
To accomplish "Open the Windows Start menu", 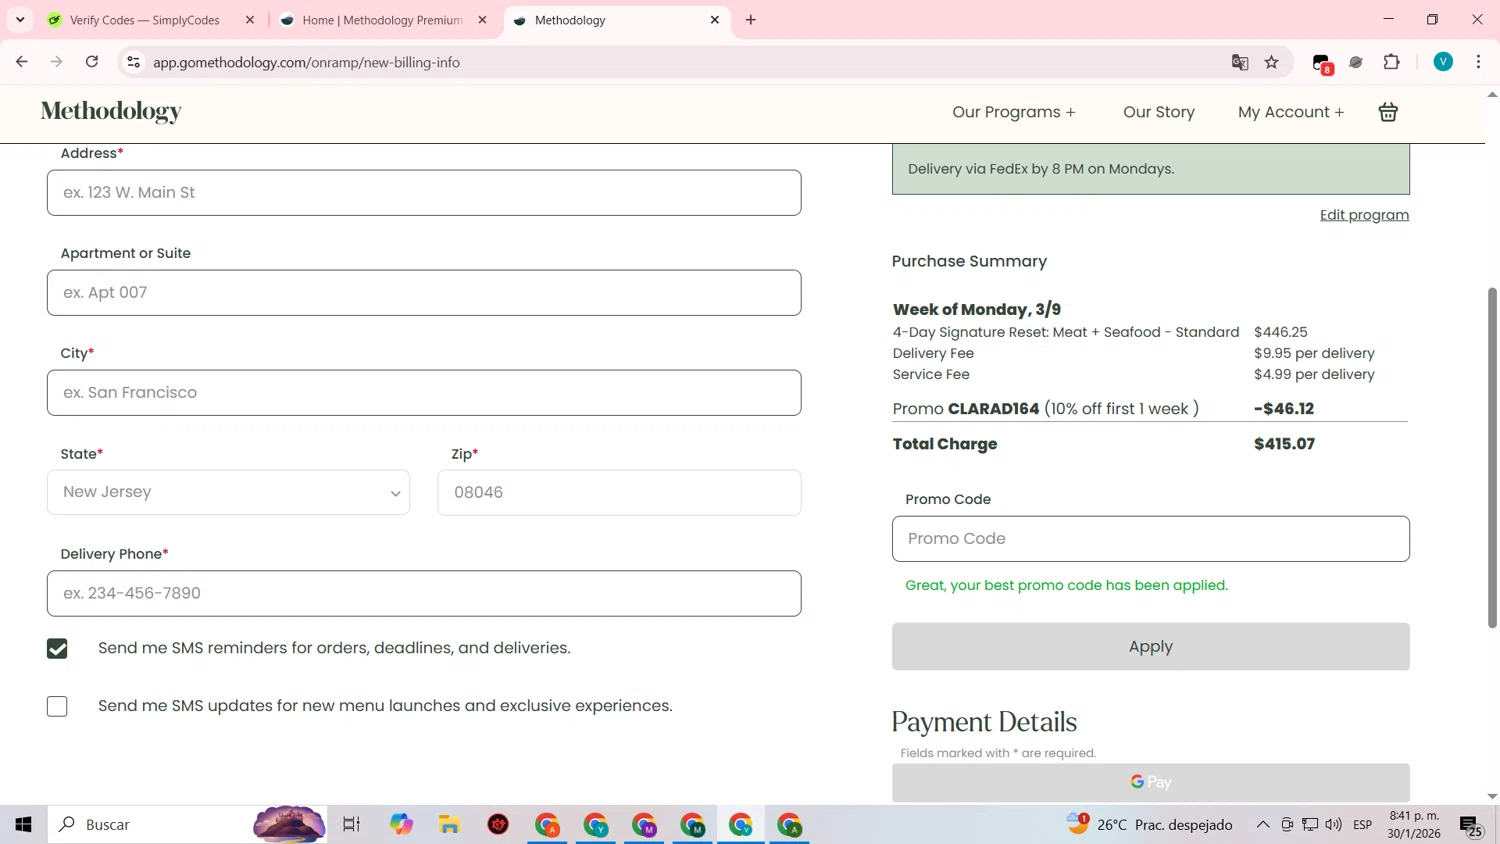I will pos(24,825).
